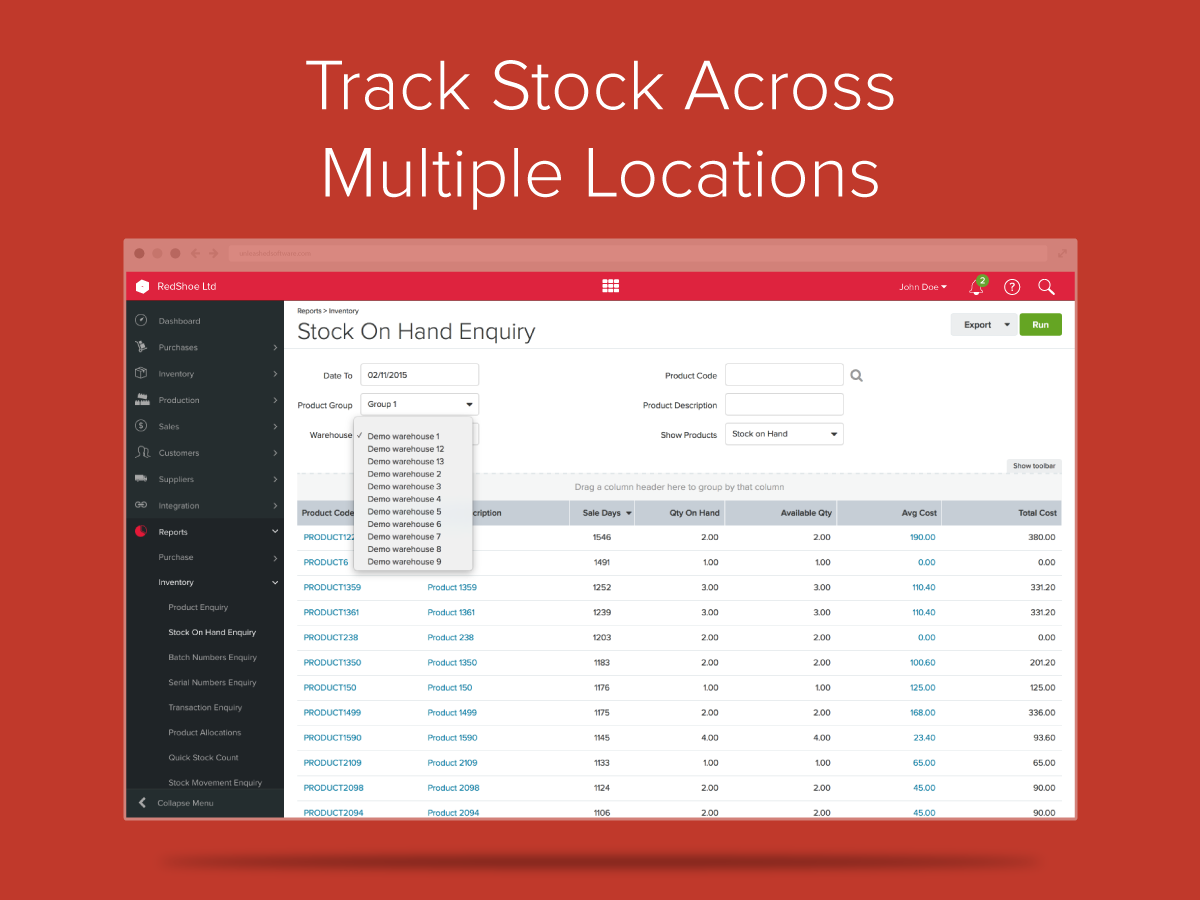Image resolution: width=1200 pixels, height=900 pixels.
Task: Click the Sales dollar icon
Action: click(x=141, y=426)
